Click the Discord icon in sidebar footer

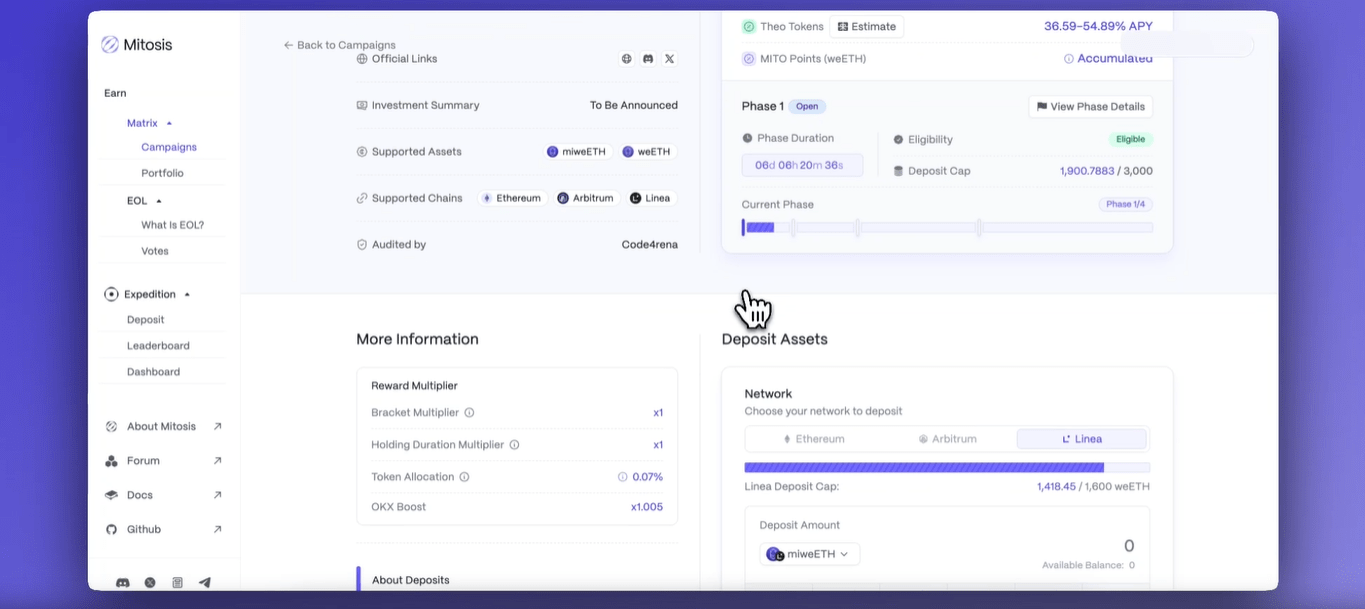pos(122,582)
